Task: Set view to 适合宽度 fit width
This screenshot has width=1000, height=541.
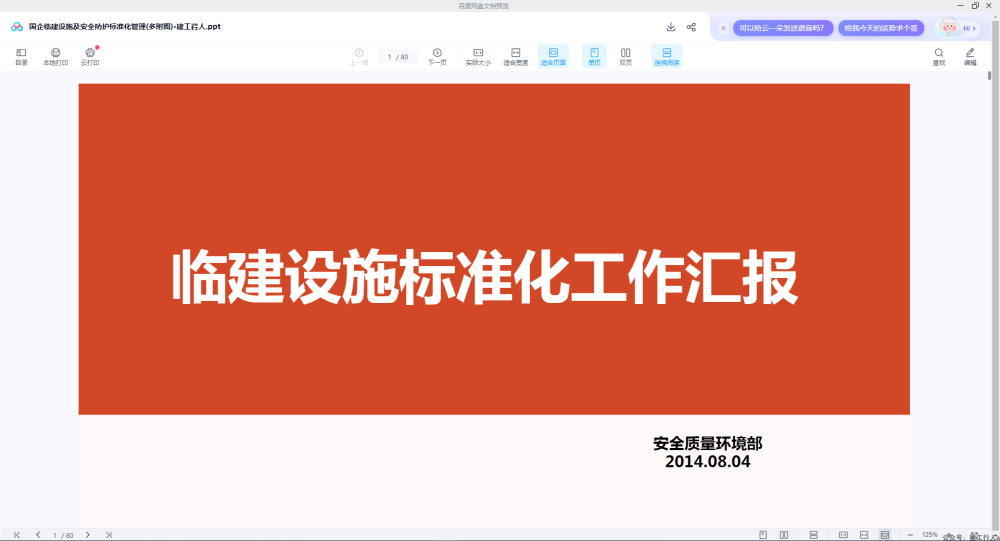Action: point(515,57)
